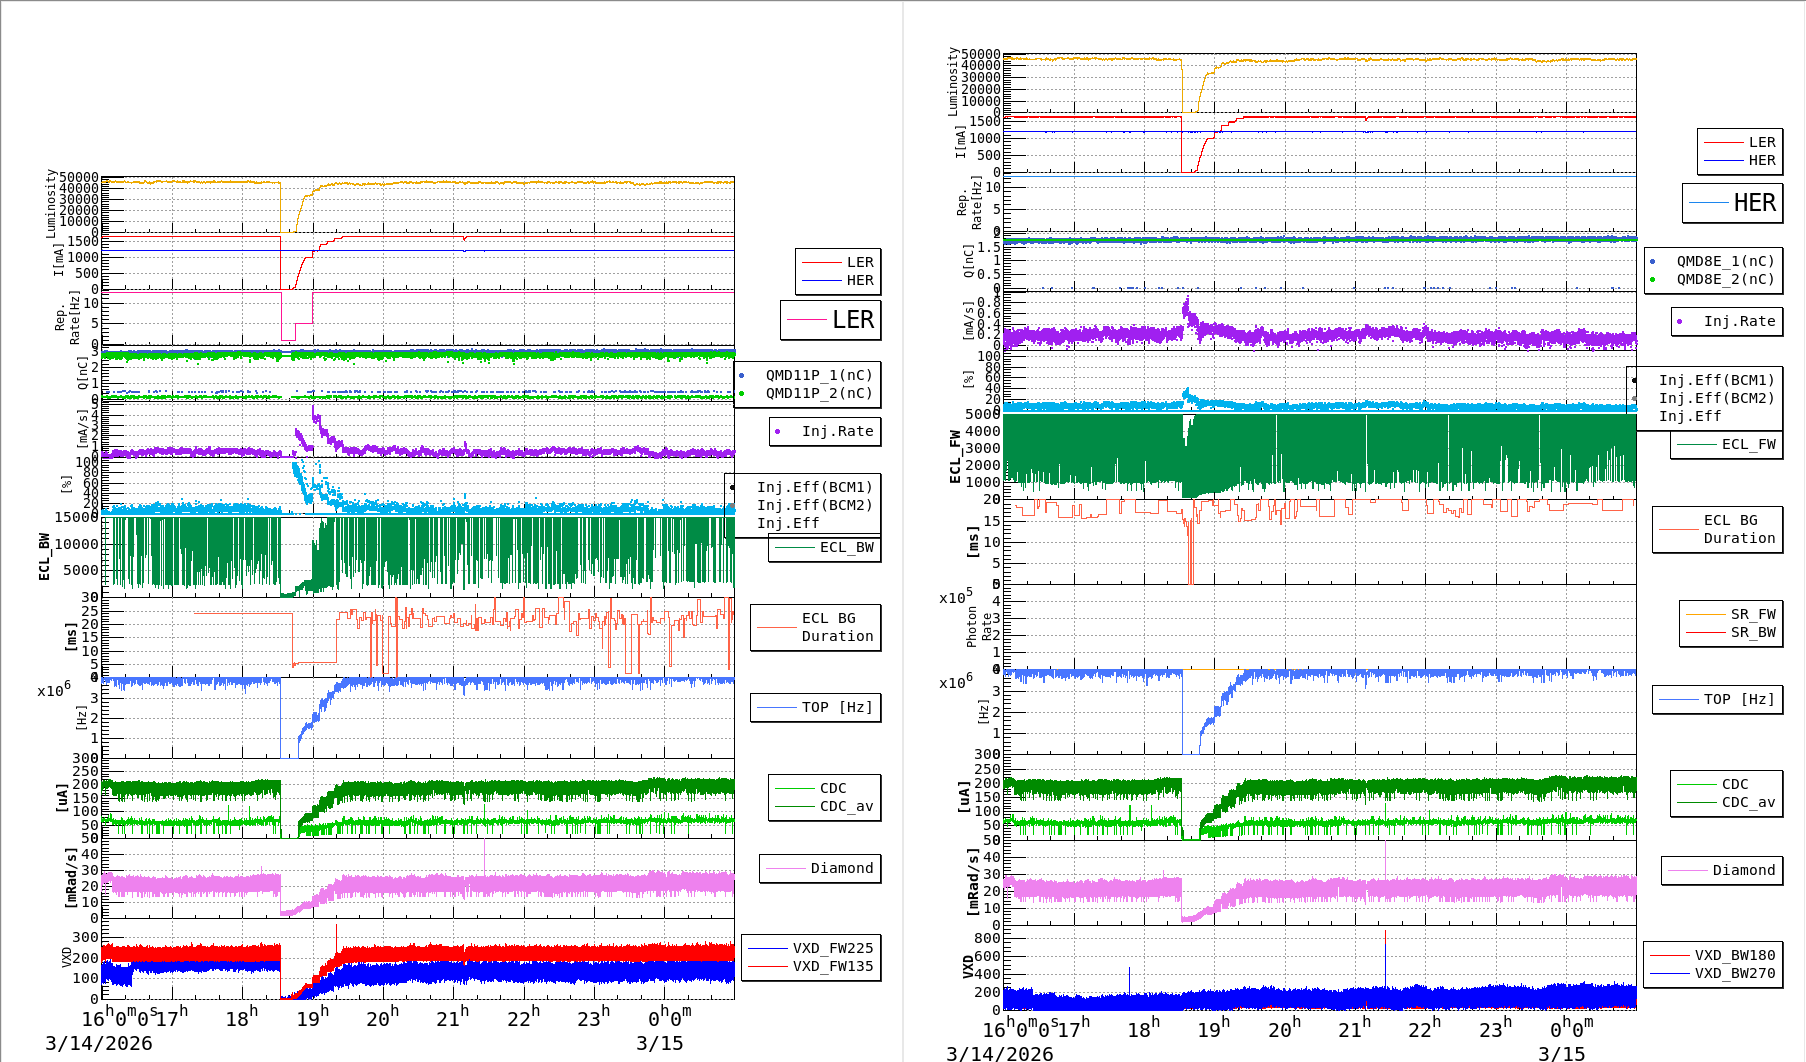Viewport: 1806px width, 1062px height.
Task: Click the 3/14/2026 date label under LER plot
Action: tap(99, 1043)
